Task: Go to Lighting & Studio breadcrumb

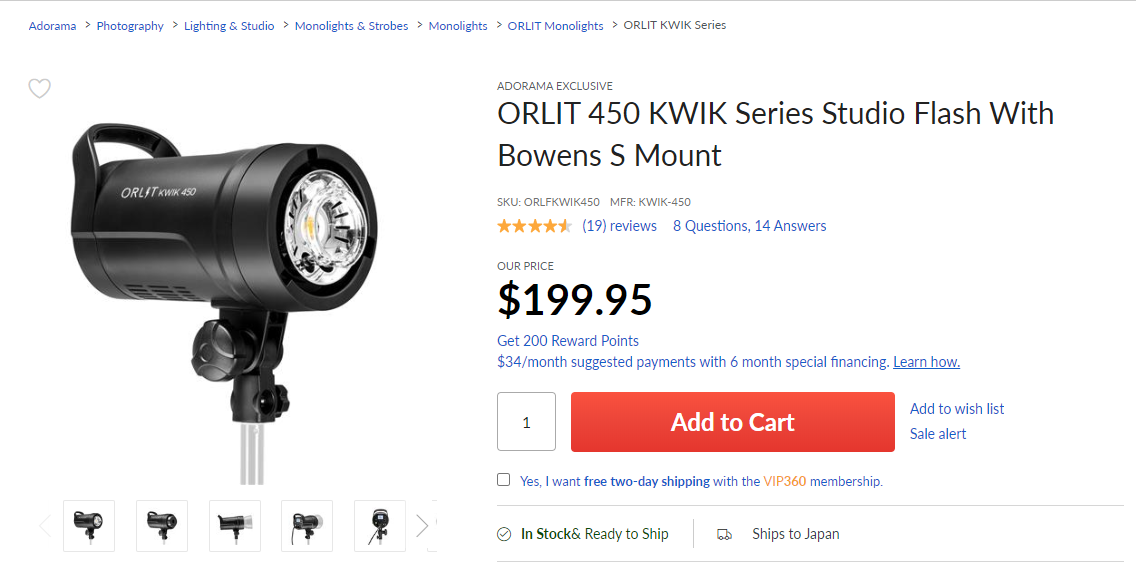Action: pos(229,26)
